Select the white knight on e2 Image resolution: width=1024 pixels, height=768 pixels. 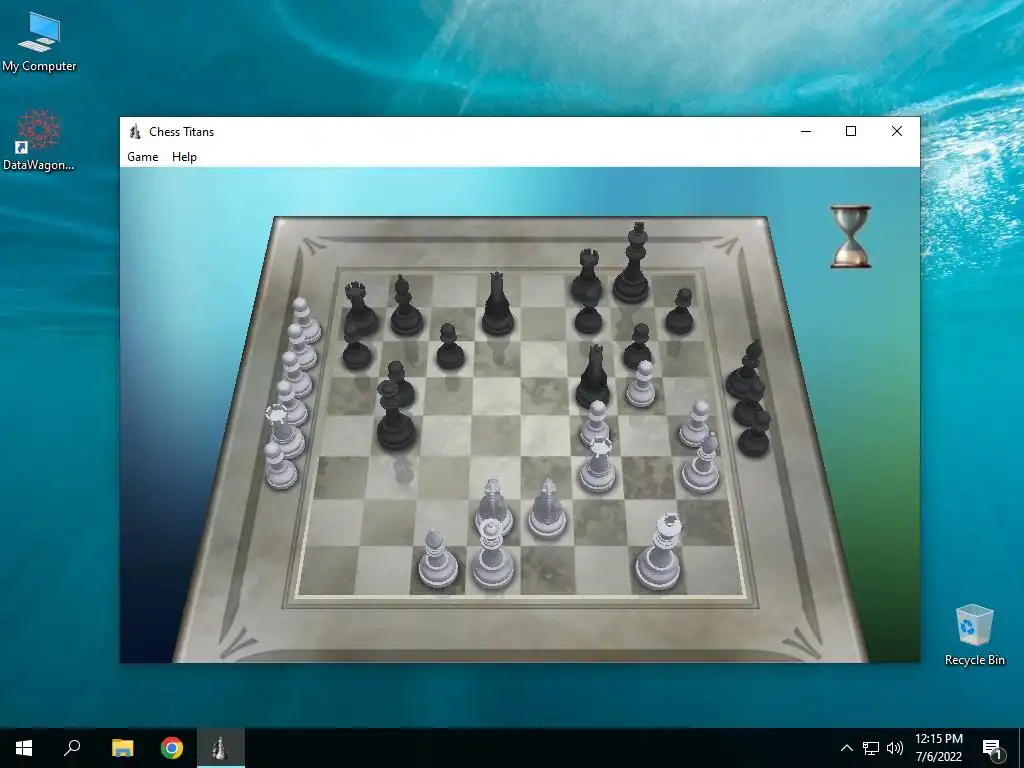547,507
